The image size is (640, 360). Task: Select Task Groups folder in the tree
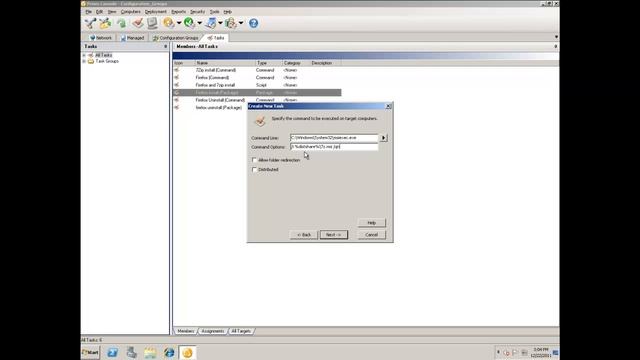coord(107,61)
